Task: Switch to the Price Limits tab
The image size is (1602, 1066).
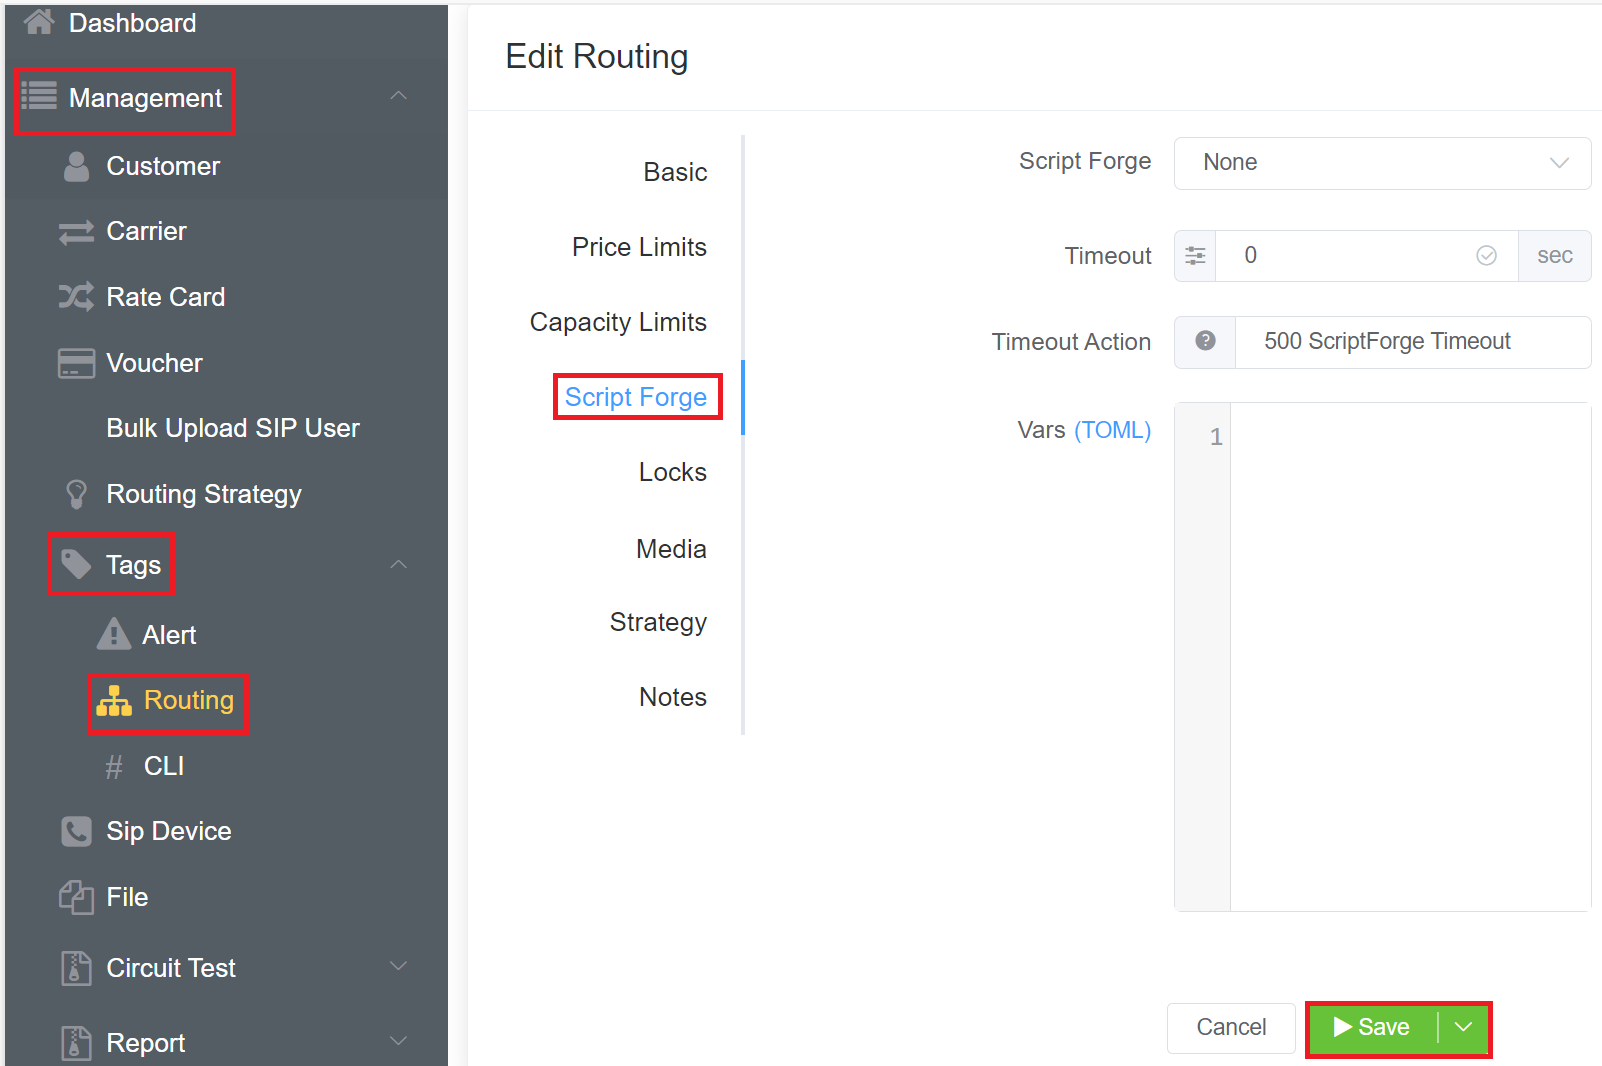Action: [638, 247]
